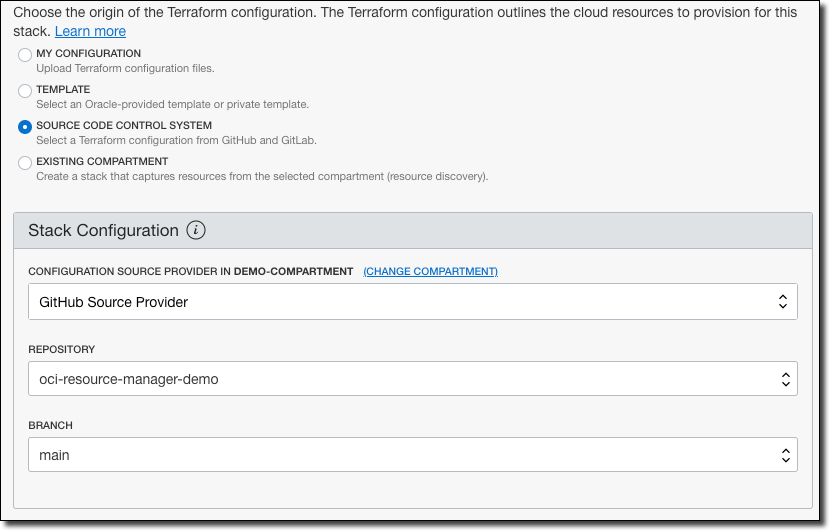The image size is (830, 531).
Task: Click the Source Code Control System label
Action: 124,126
